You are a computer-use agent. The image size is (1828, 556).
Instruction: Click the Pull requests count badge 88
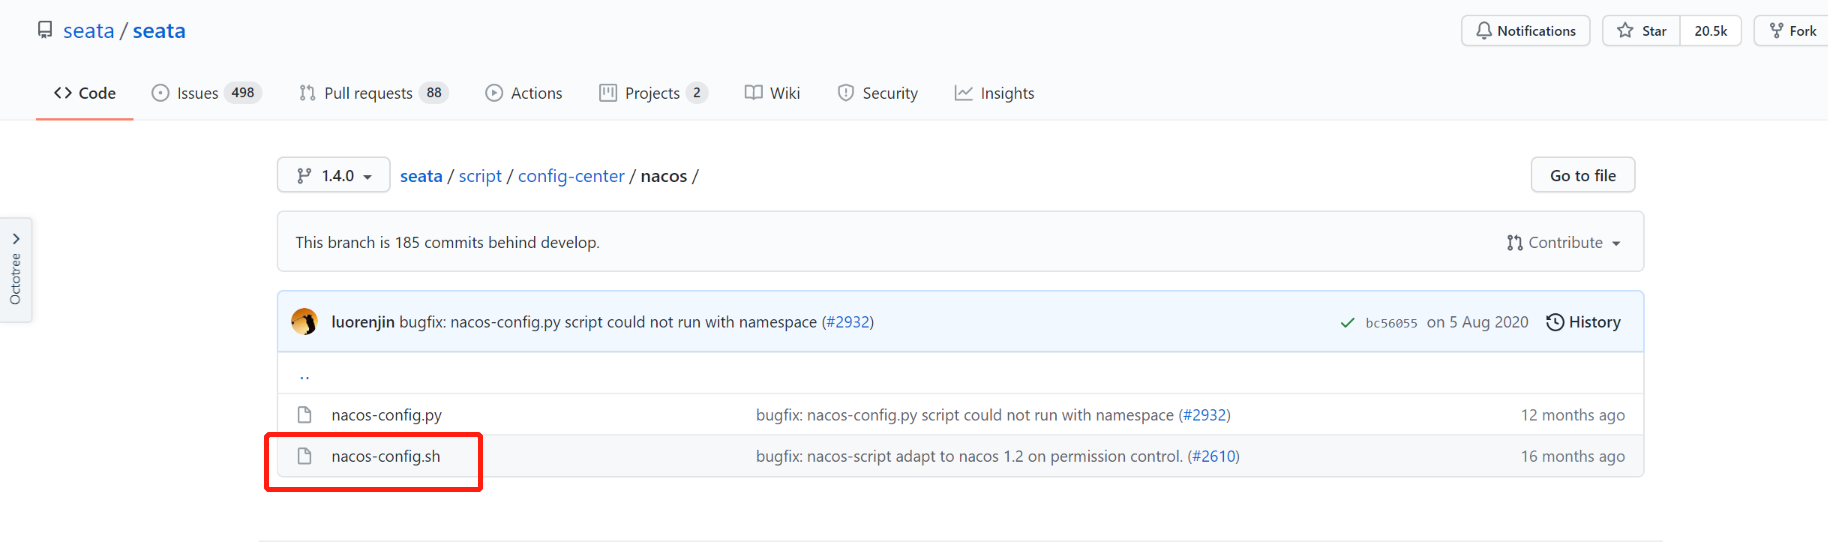434,93
